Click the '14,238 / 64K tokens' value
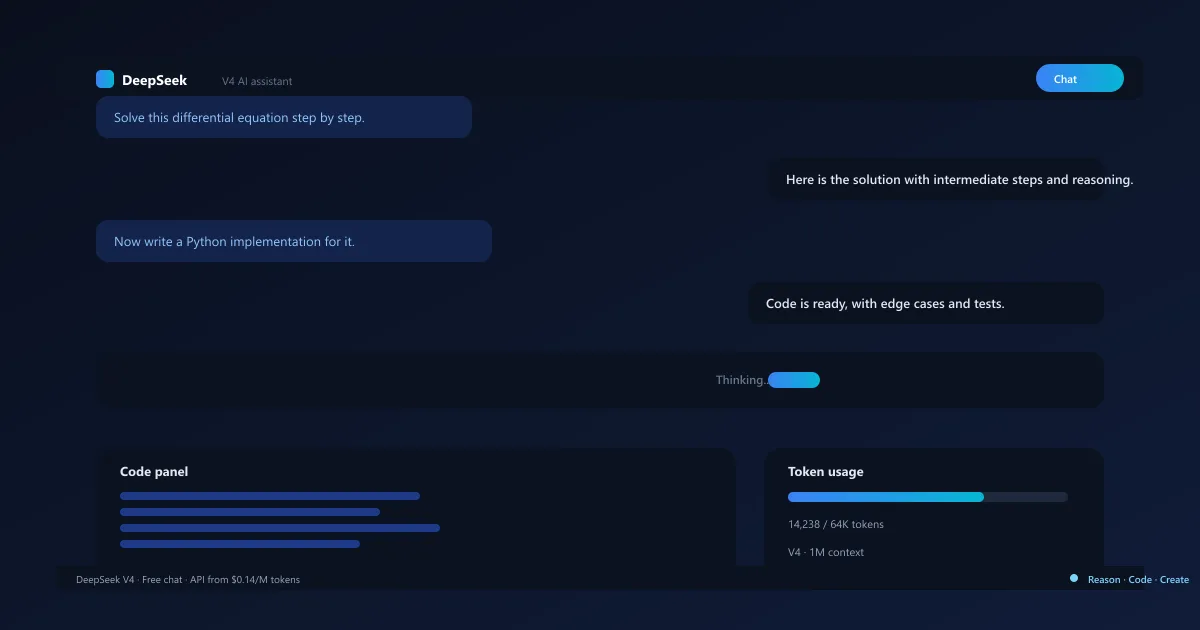This screenshot has width=1200, height=630. click(836, 524)
